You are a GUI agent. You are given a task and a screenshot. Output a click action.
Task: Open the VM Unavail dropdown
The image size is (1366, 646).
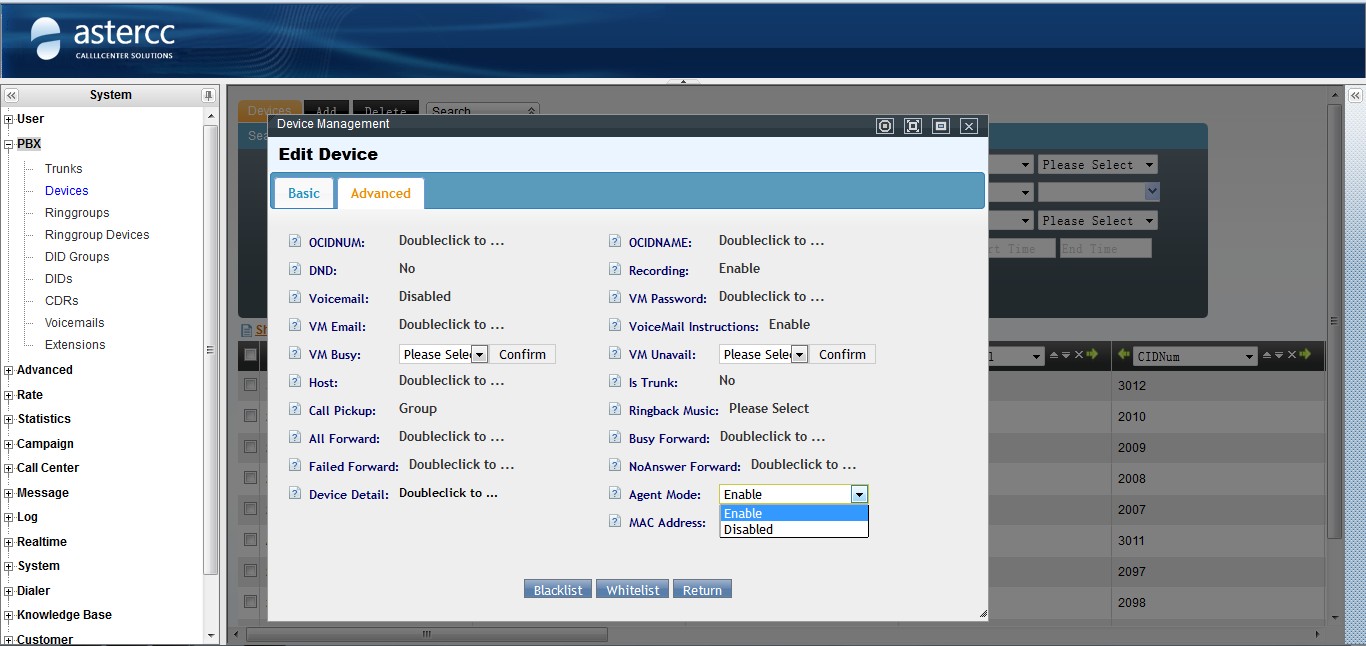coord(799,354)
